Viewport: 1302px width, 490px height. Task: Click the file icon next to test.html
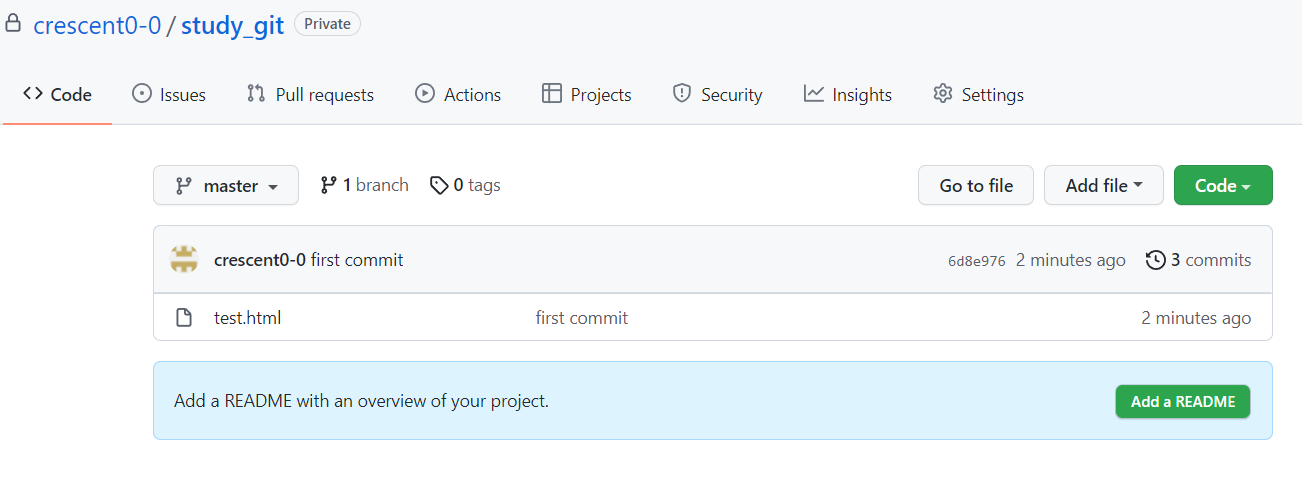point(183,318)
